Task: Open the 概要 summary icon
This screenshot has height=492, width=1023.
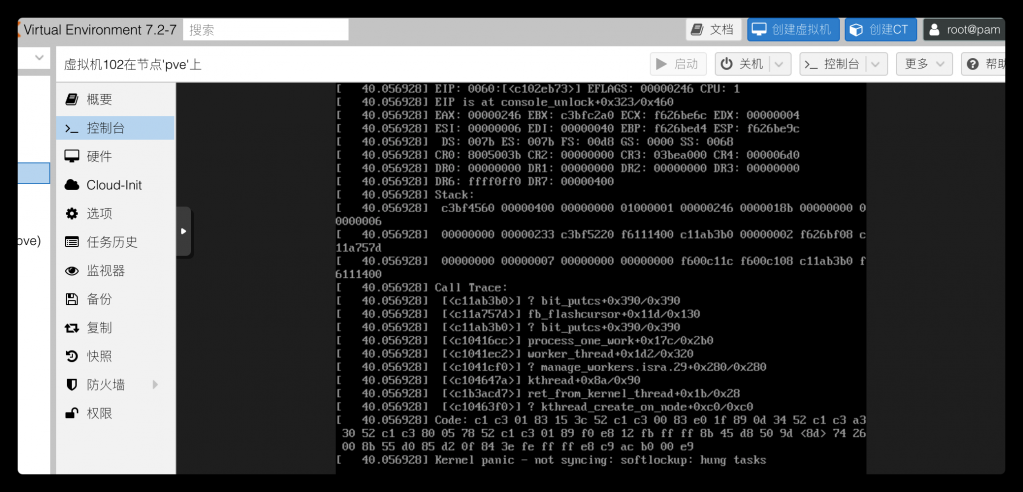Action: pos(71,100)
